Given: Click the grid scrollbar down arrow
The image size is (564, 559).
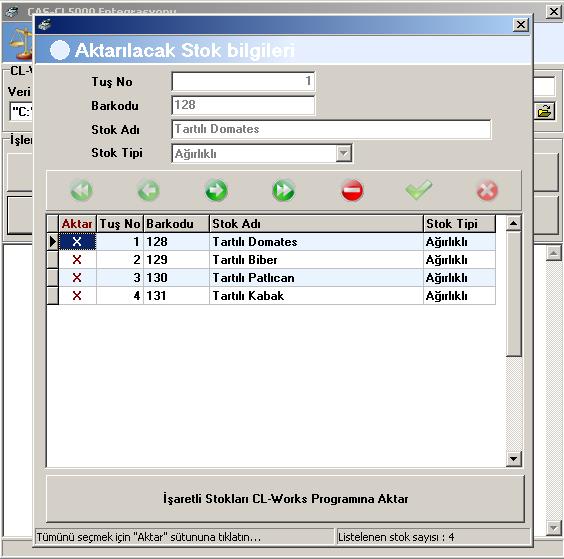Looking at the screenshot, I should pos(514,459).
